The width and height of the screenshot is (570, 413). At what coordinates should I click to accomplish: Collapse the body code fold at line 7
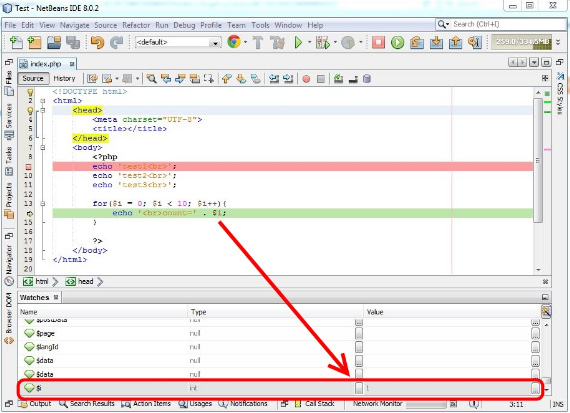coord(43,148)
